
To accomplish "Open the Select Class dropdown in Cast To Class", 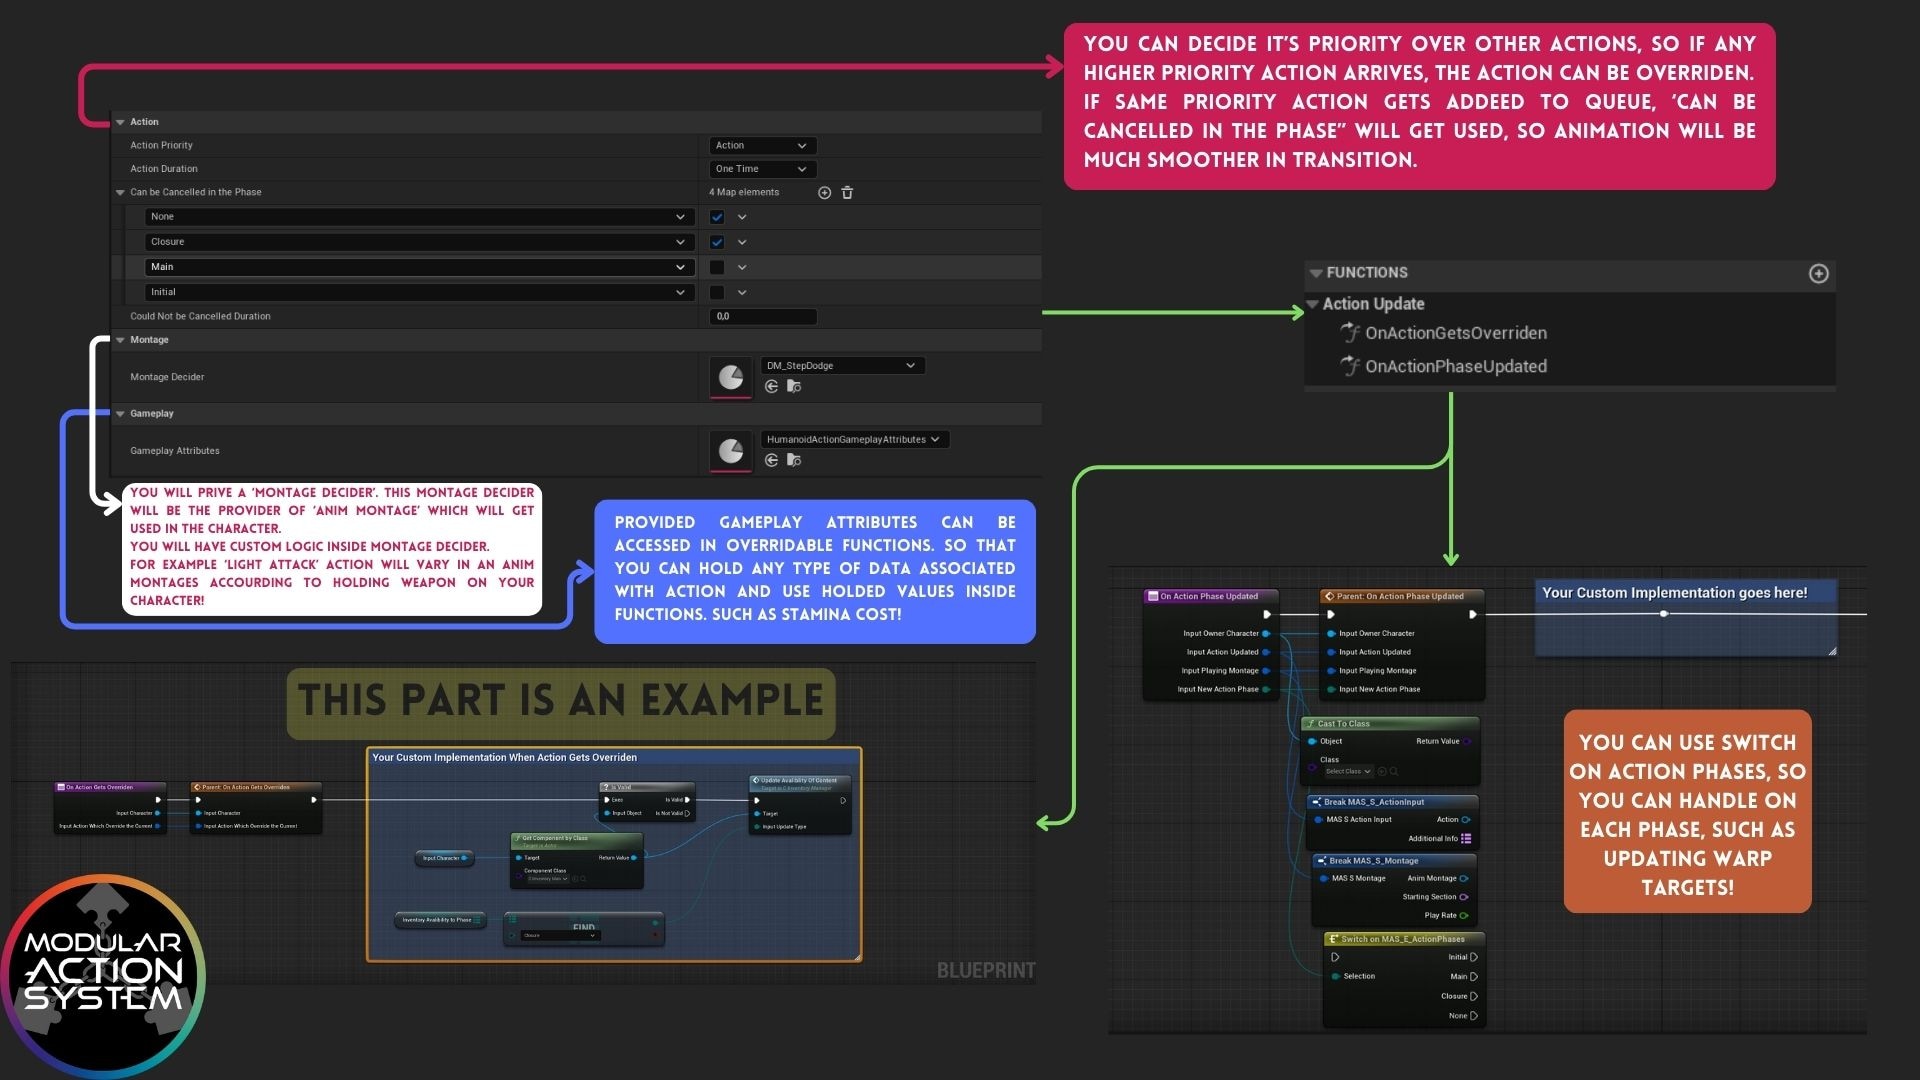I will point(1346,771).
